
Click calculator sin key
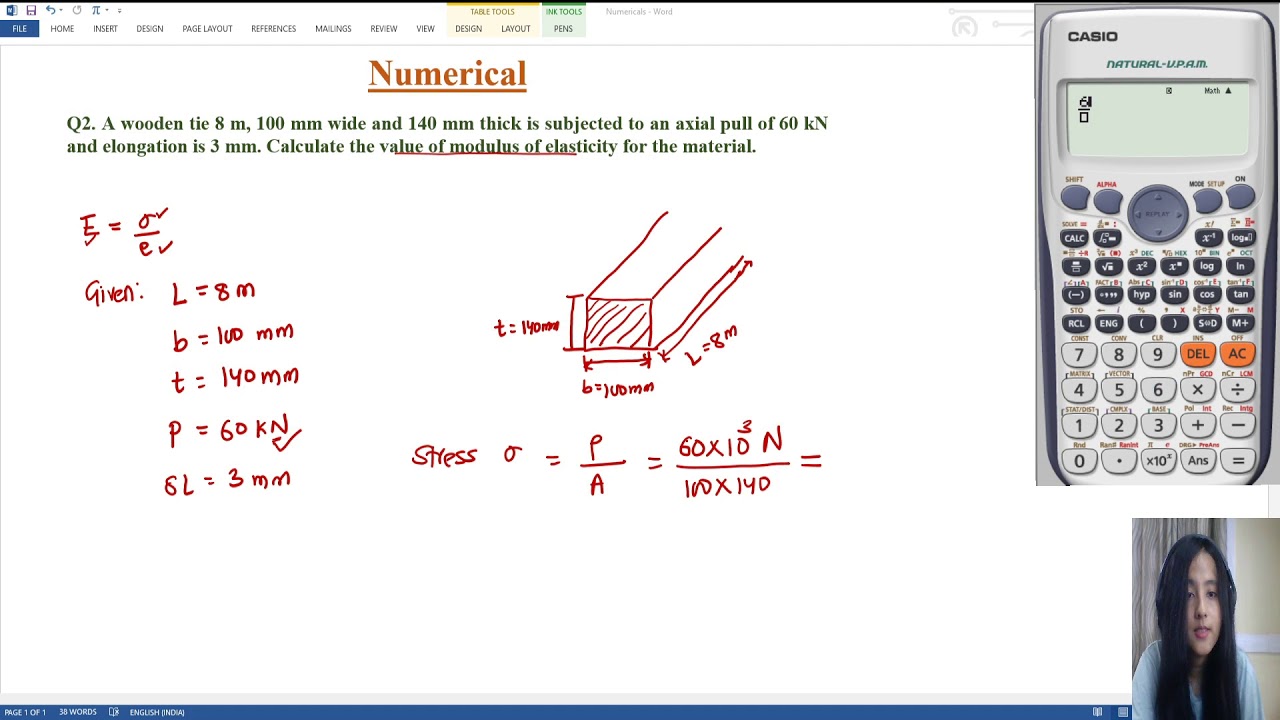click(1174, 295)
